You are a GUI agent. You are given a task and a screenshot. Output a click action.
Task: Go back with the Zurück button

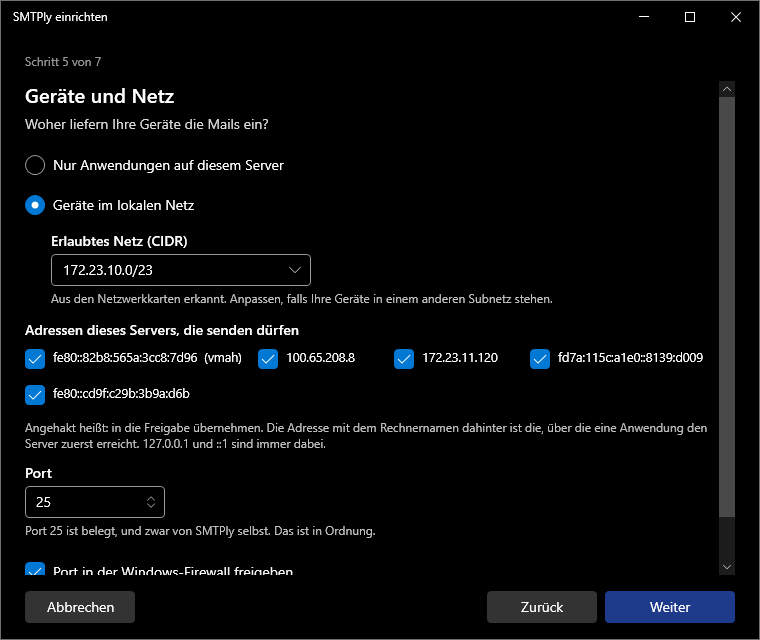tap(542, 607)
